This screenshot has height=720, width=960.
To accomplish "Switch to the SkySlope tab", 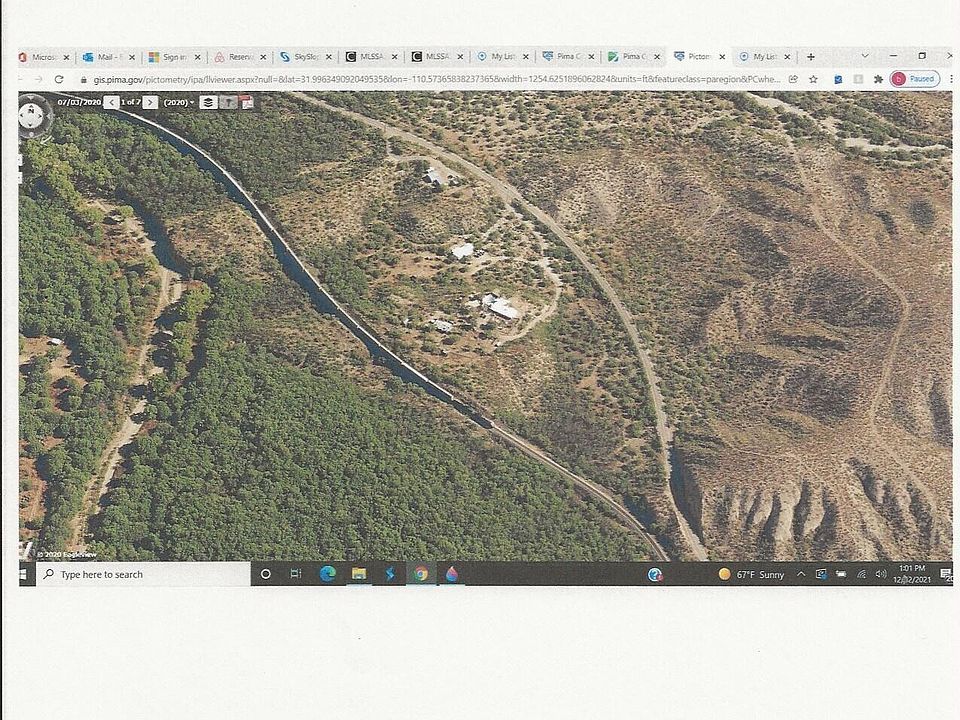I will (299, 57).
